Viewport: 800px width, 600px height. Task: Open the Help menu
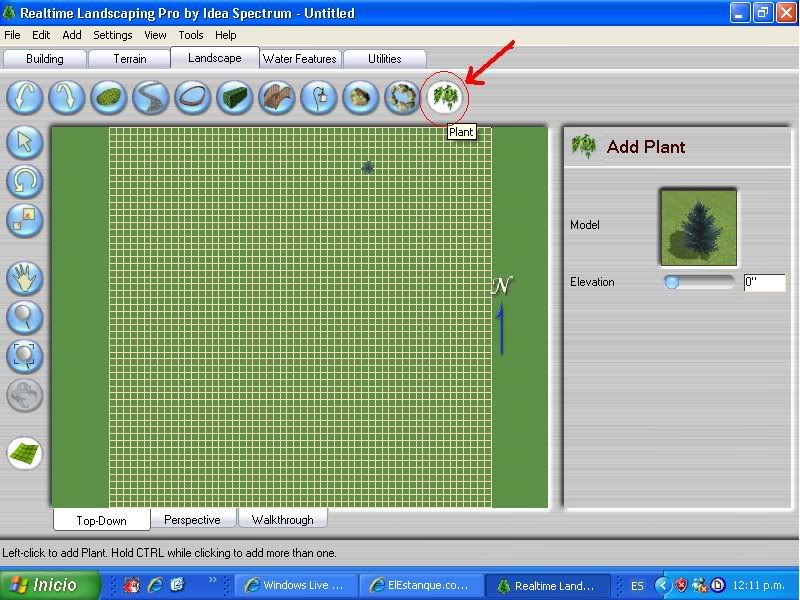click(x=226, y=35)
